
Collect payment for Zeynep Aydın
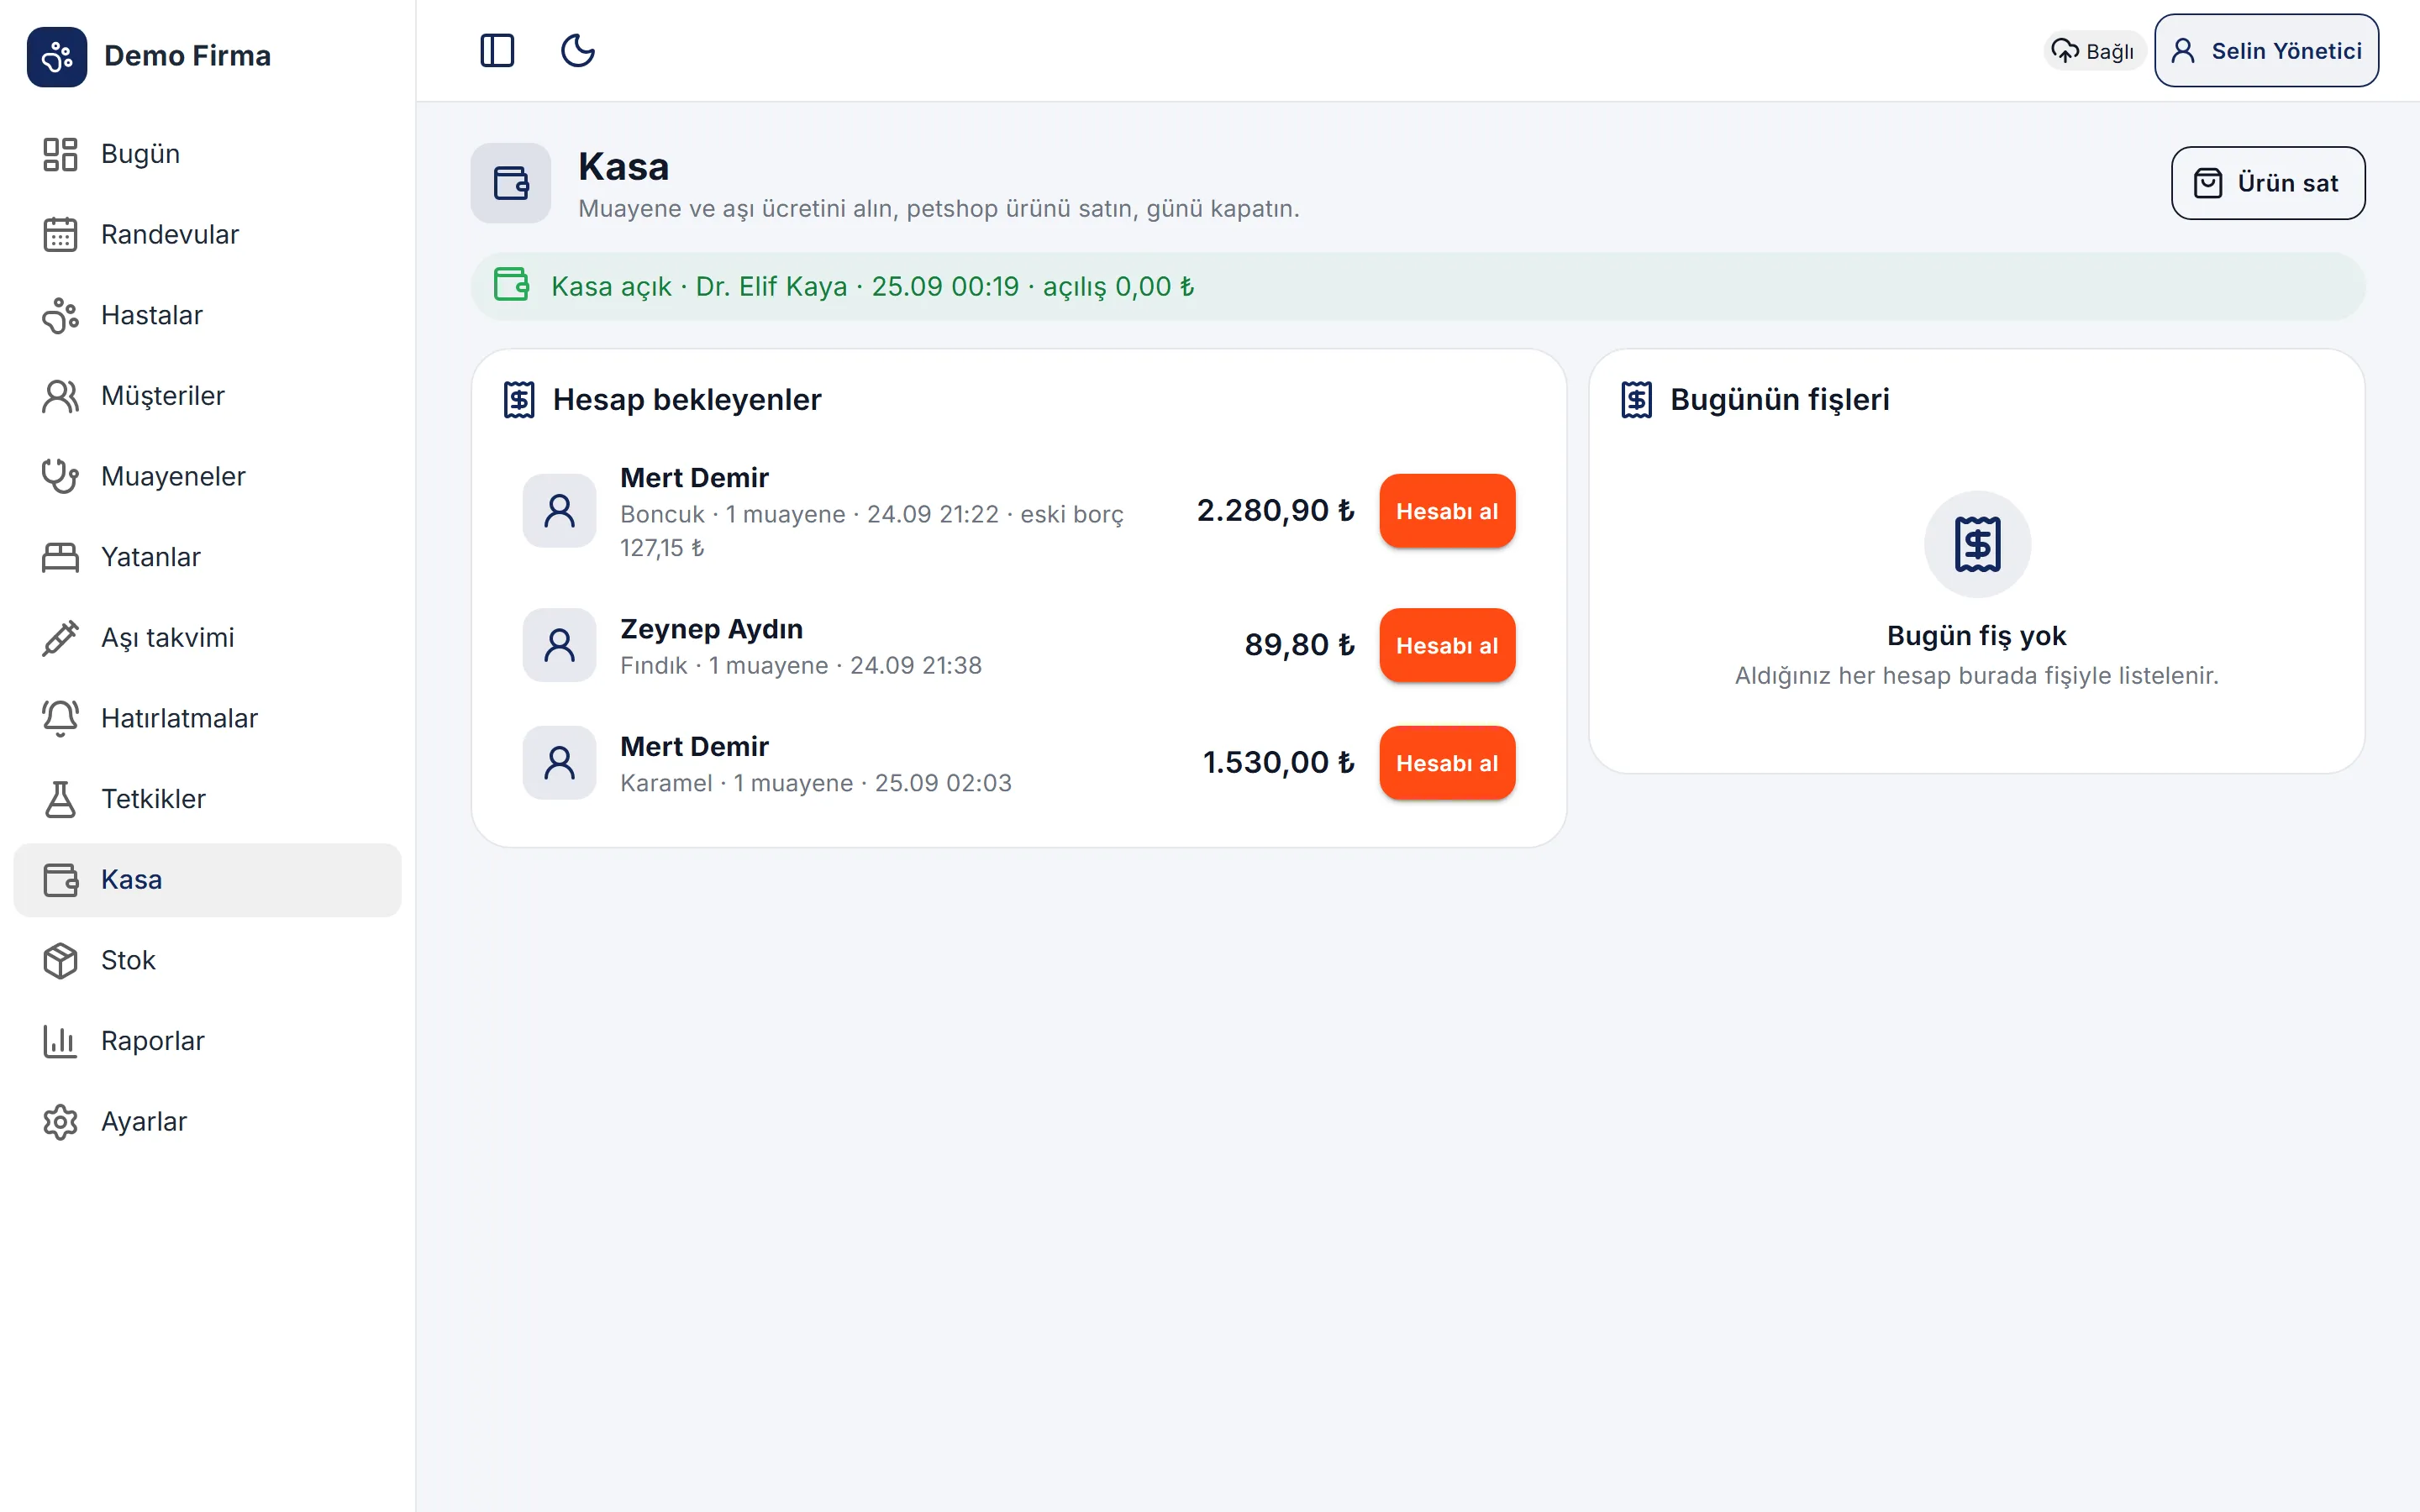click(1446, 646)
